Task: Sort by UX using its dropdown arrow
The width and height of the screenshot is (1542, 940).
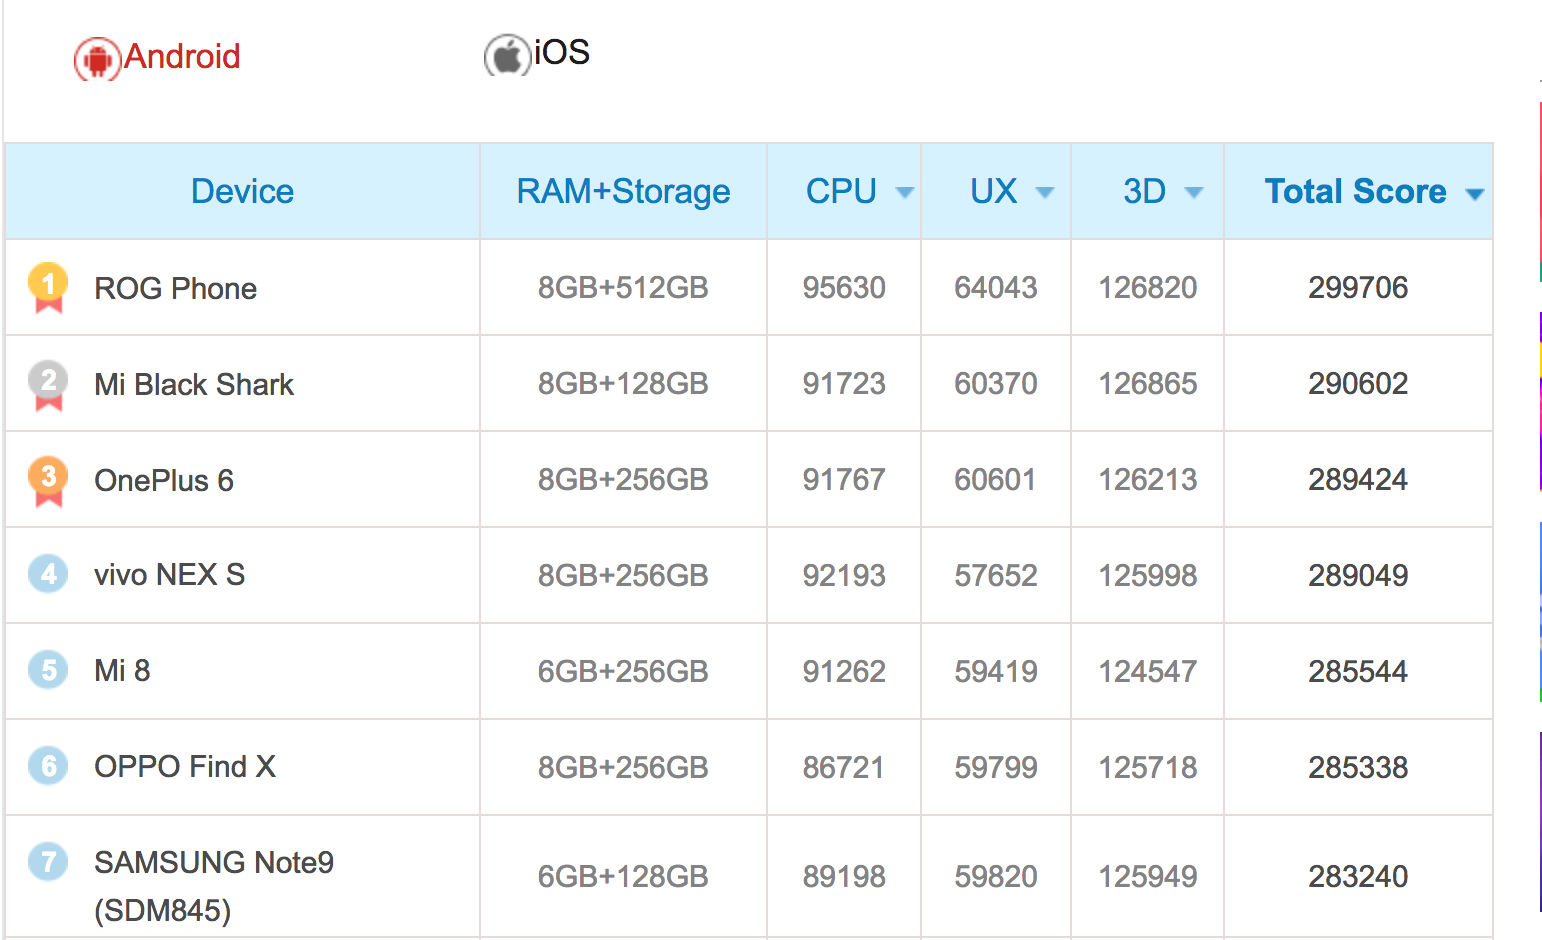Action: click(x=1045, y=193)
